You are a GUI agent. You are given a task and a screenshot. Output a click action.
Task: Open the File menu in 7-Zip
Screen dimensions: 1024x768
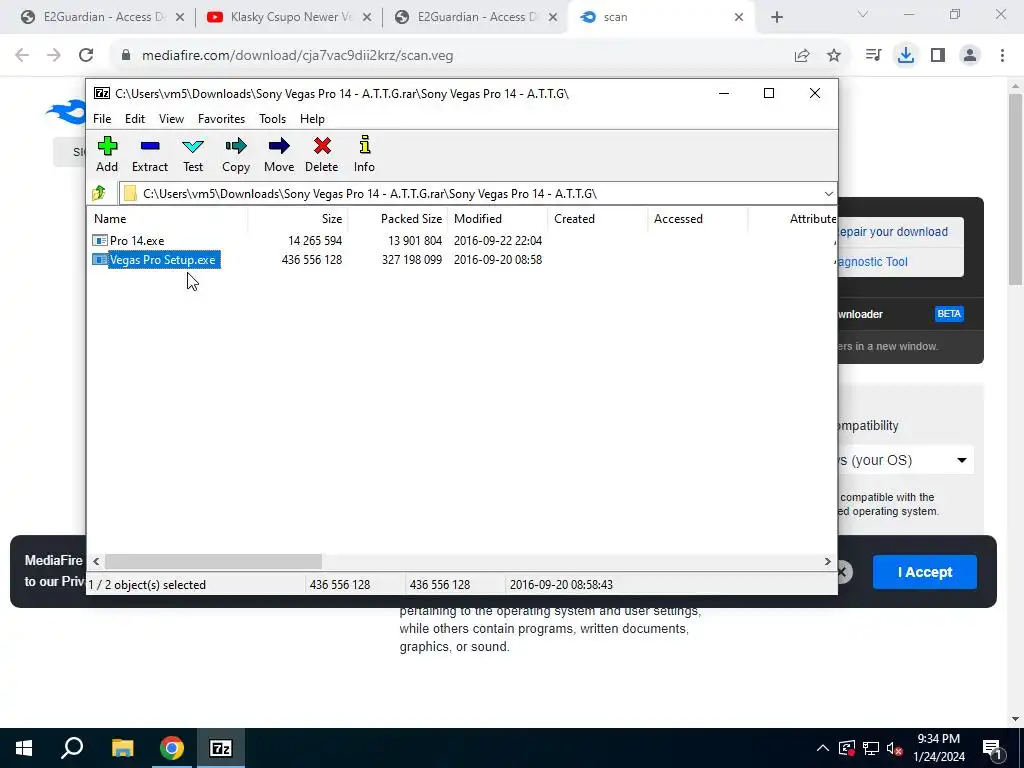point(102,119)
